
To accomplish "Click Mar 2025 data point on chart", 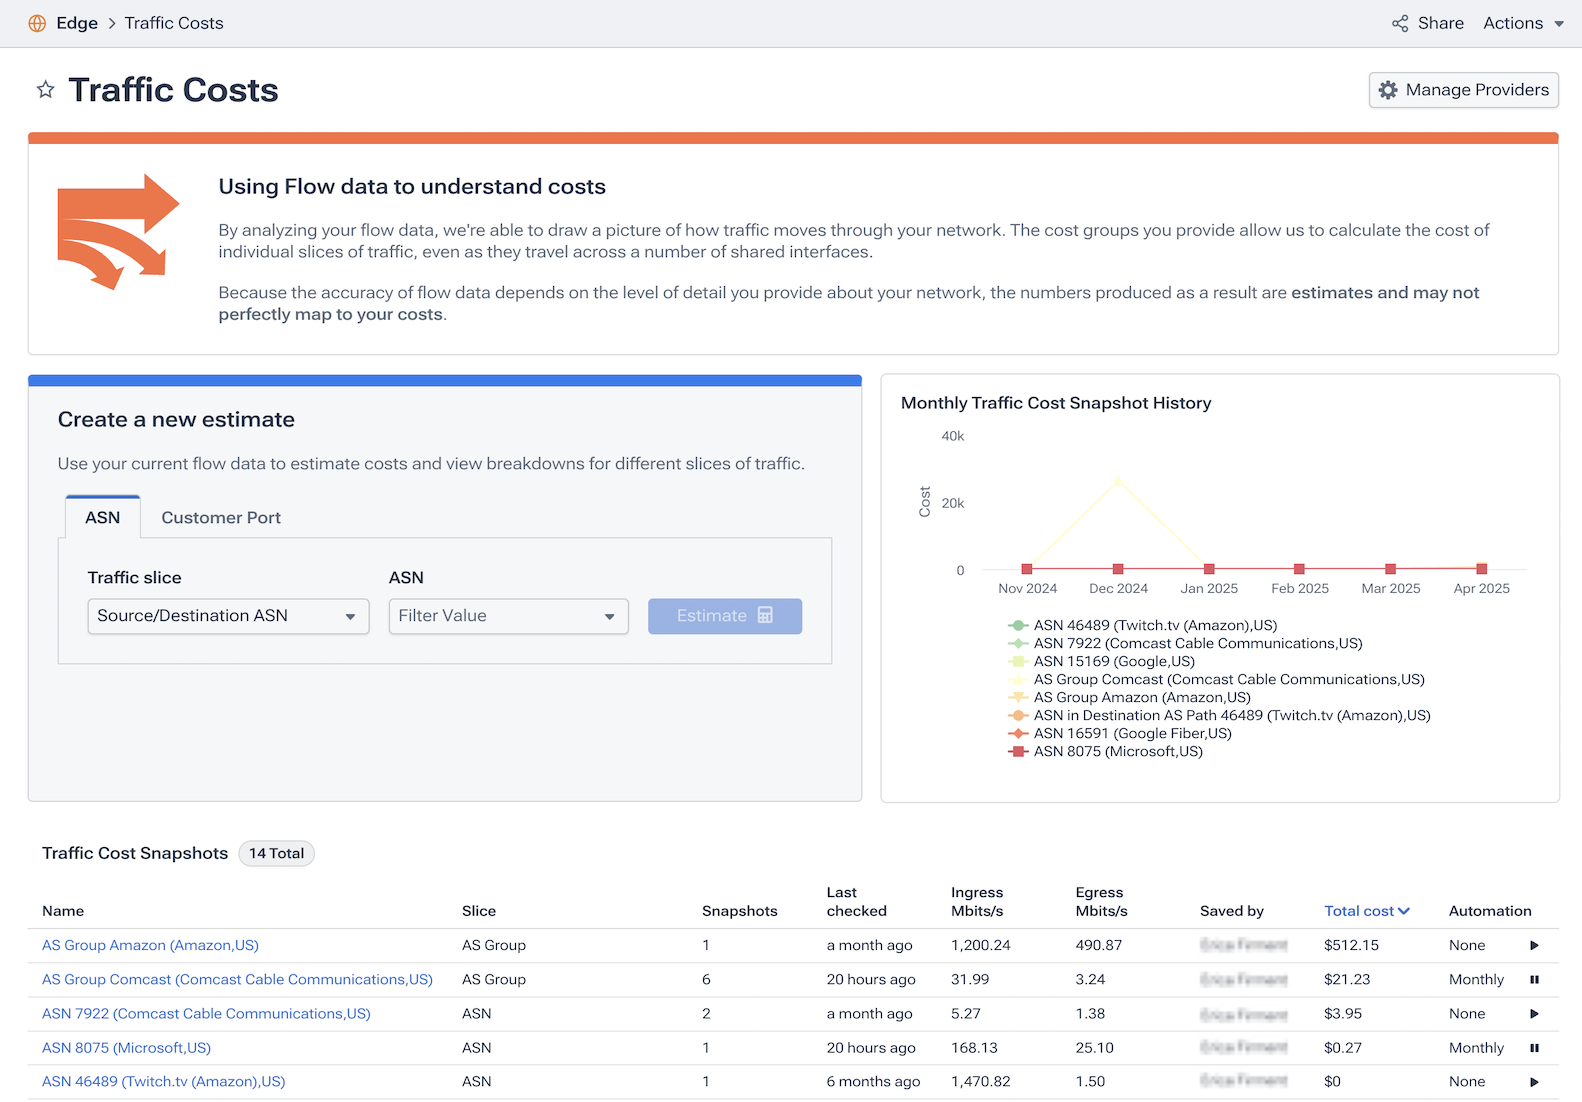I will (1390, 569).
